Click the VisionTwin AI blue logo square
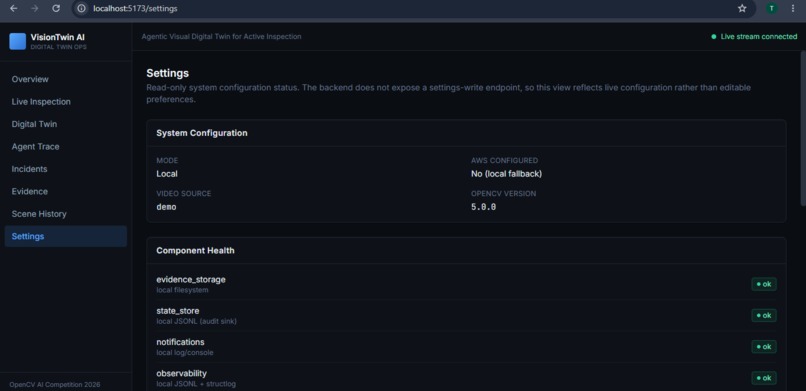Viewport: 806px width, 391px height. 17,41
